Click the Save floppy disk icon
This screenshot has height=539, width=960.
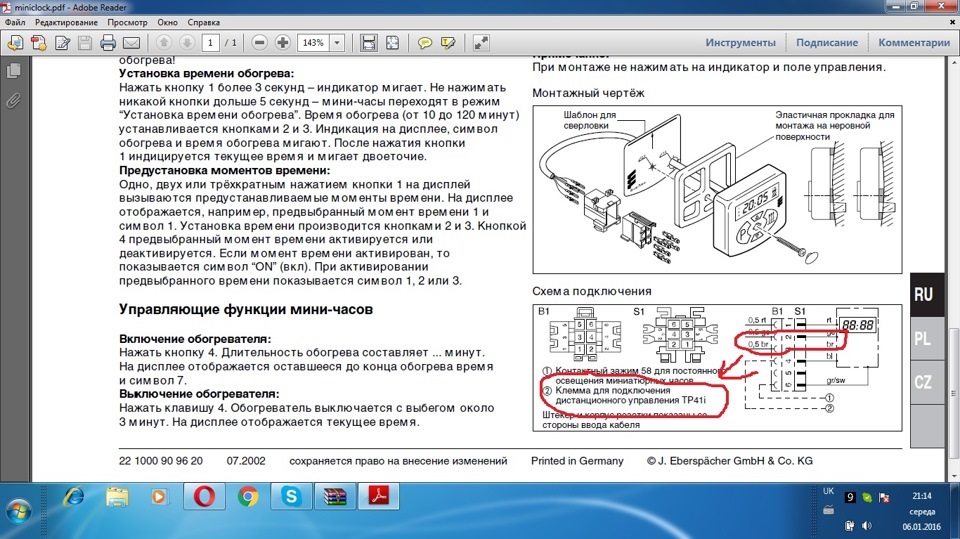coord(85,43)
